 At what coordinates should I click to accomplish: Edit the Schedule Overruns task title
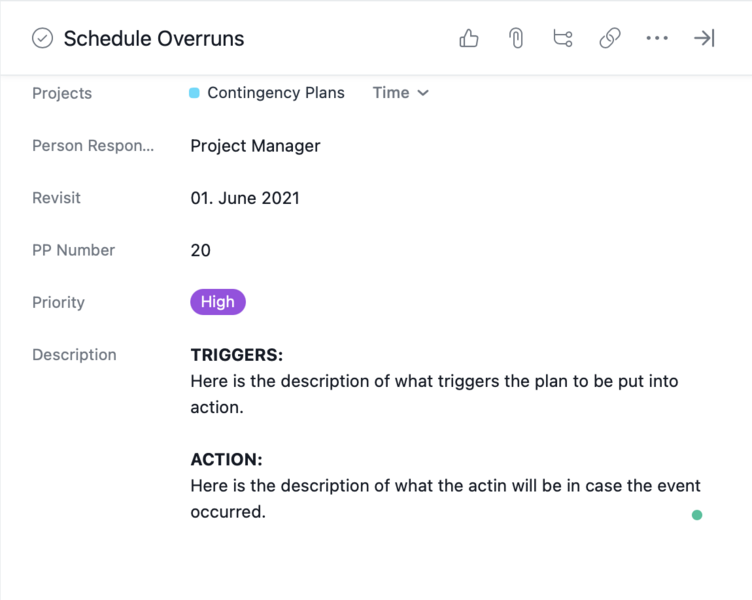pyautogui.click(x=154, y=39)
